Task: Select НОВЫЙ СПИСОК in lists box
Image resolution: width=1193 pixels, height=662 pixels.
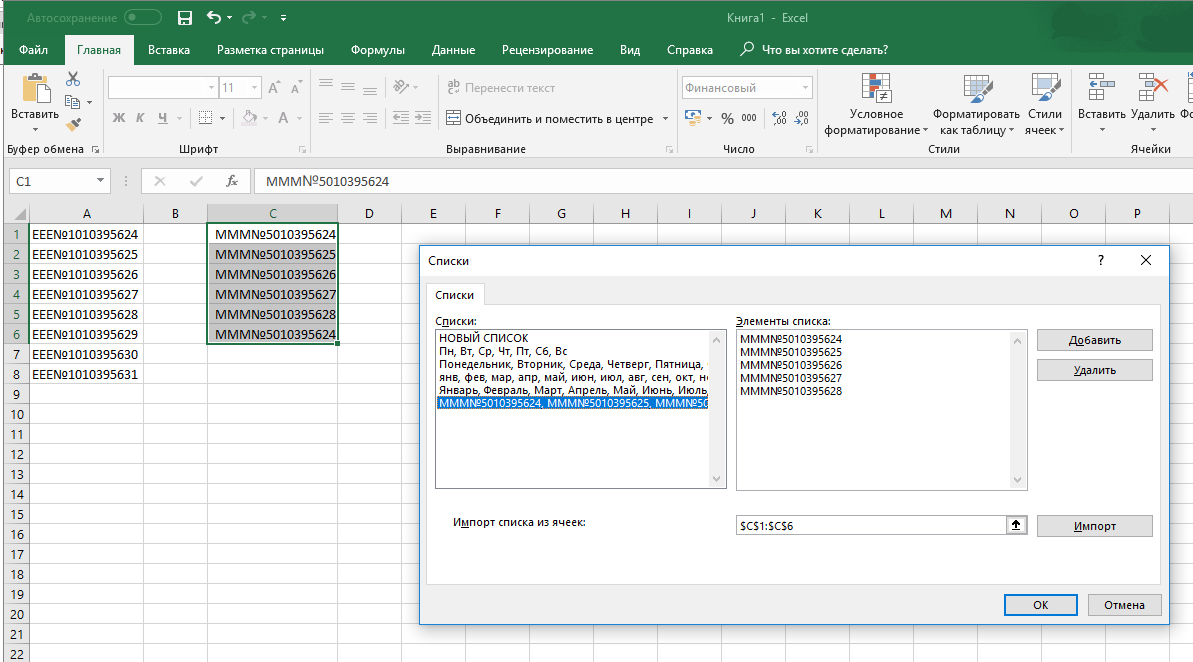Action: tap(483, 338)
